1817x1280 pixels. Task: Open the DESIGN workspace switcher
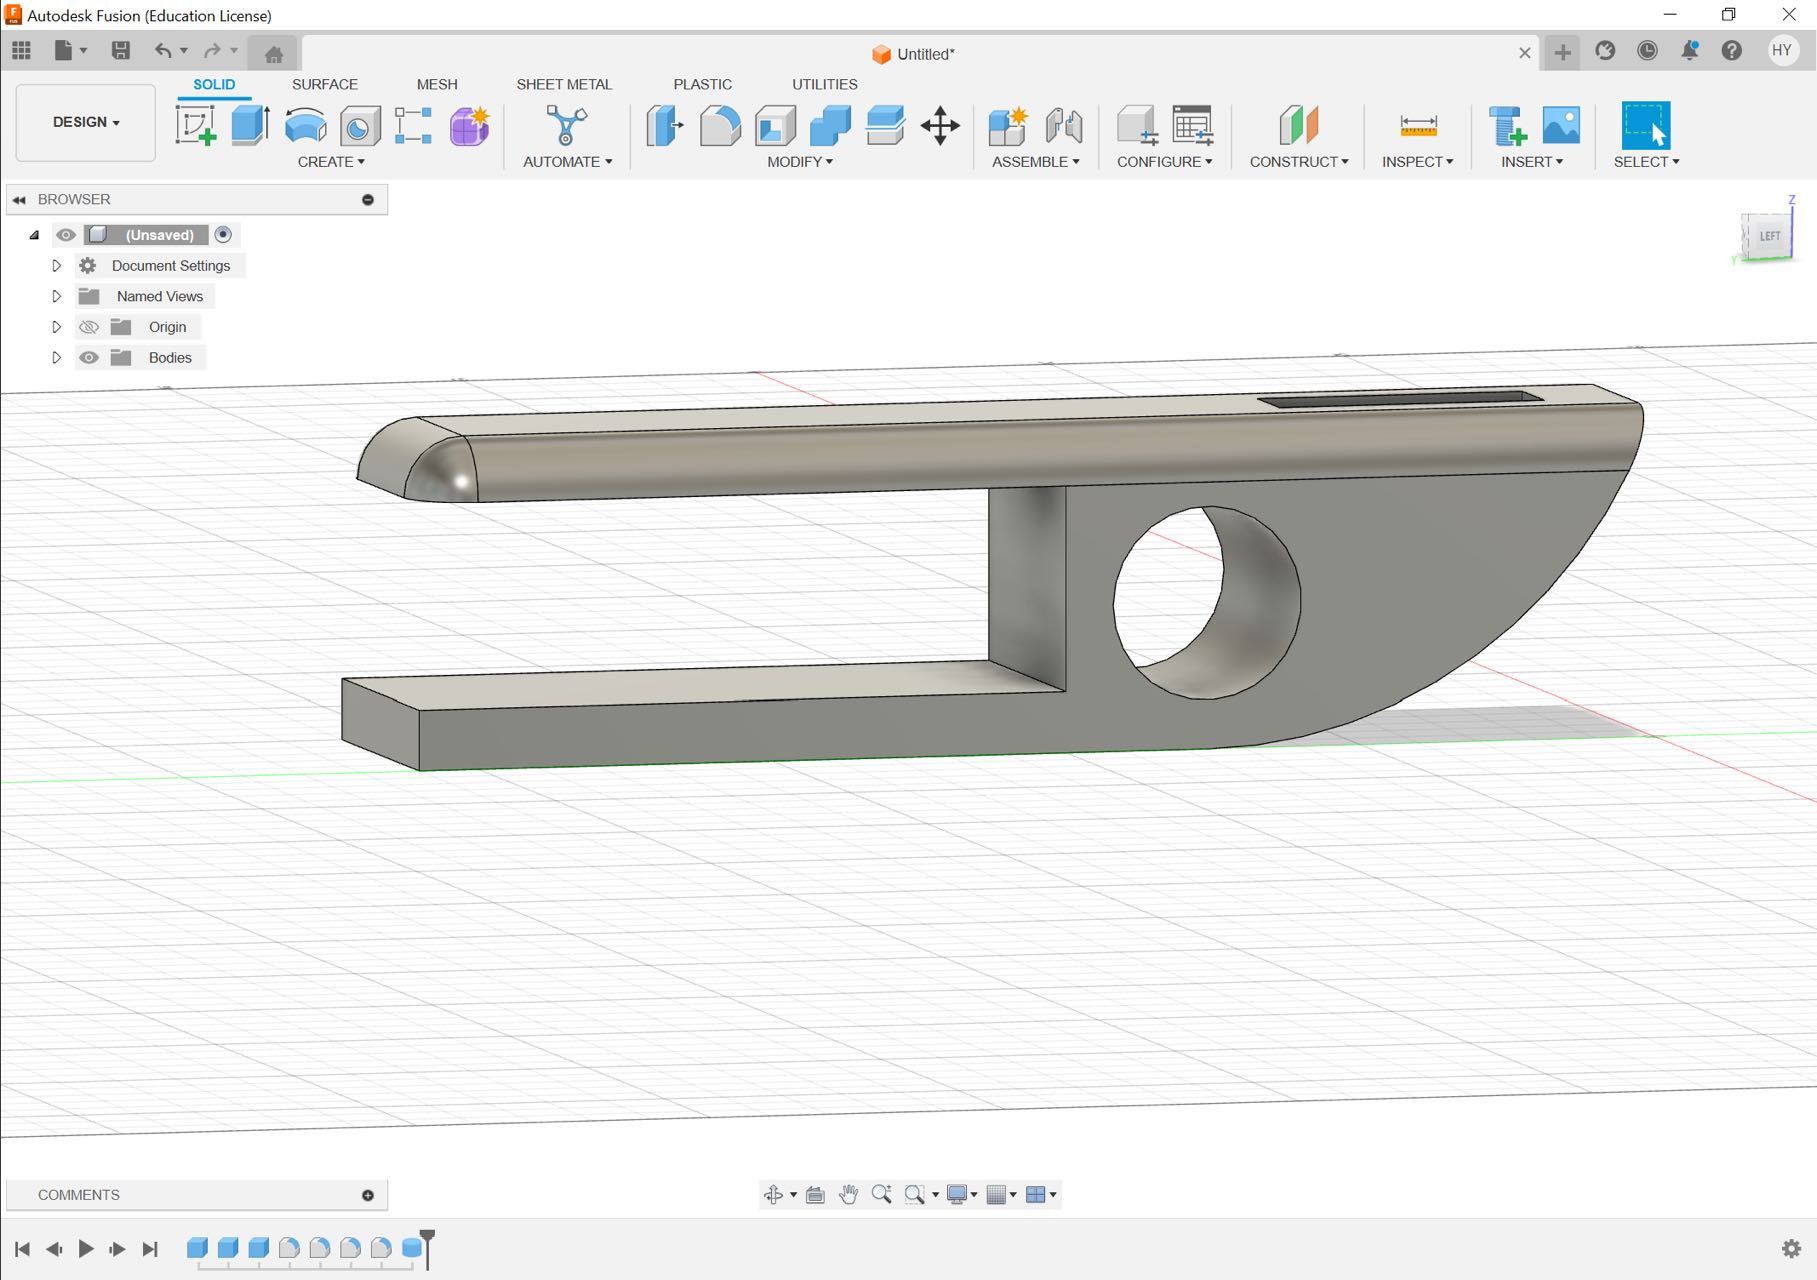point(85,122)
